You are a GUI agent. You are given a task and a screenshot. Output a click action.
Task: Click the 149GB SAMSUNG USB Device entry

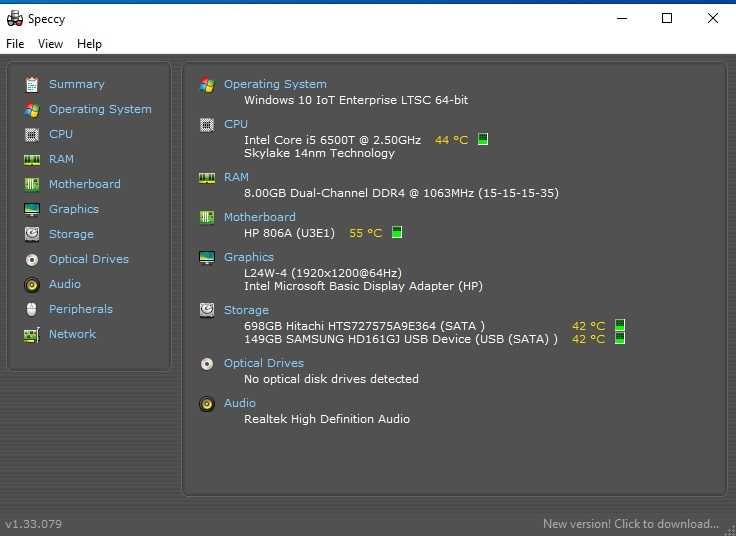click(x=401, y=339)
